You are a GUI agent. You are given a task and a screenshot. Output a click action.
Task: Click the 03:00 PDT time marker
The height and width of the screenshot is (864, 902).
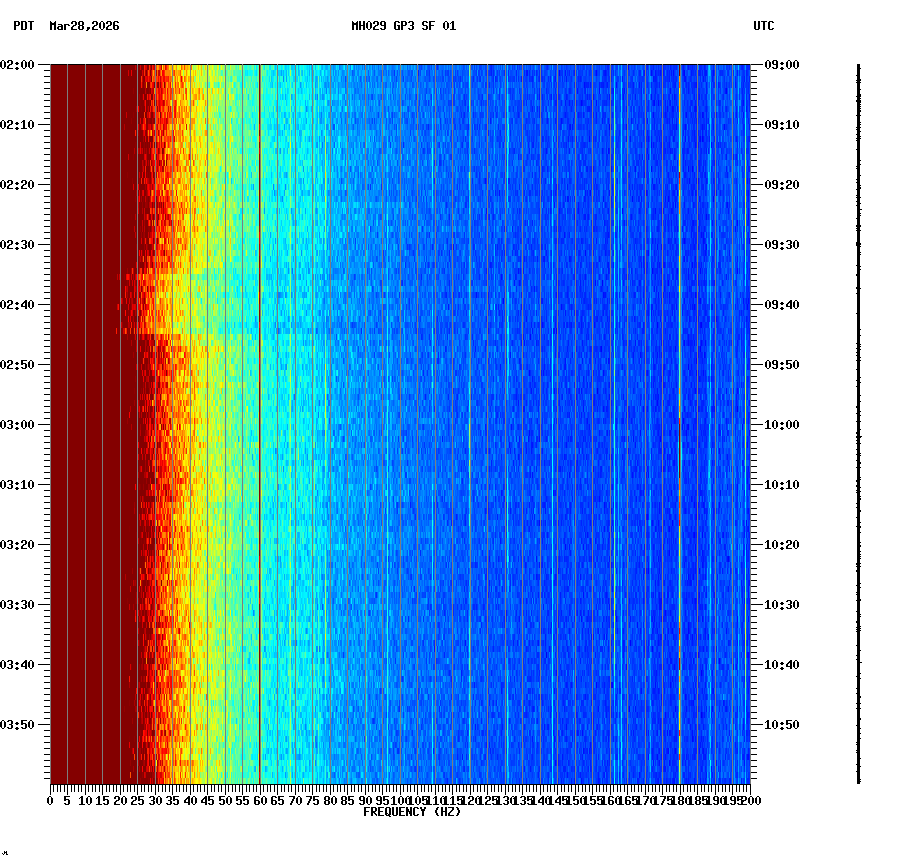(18, 424)
